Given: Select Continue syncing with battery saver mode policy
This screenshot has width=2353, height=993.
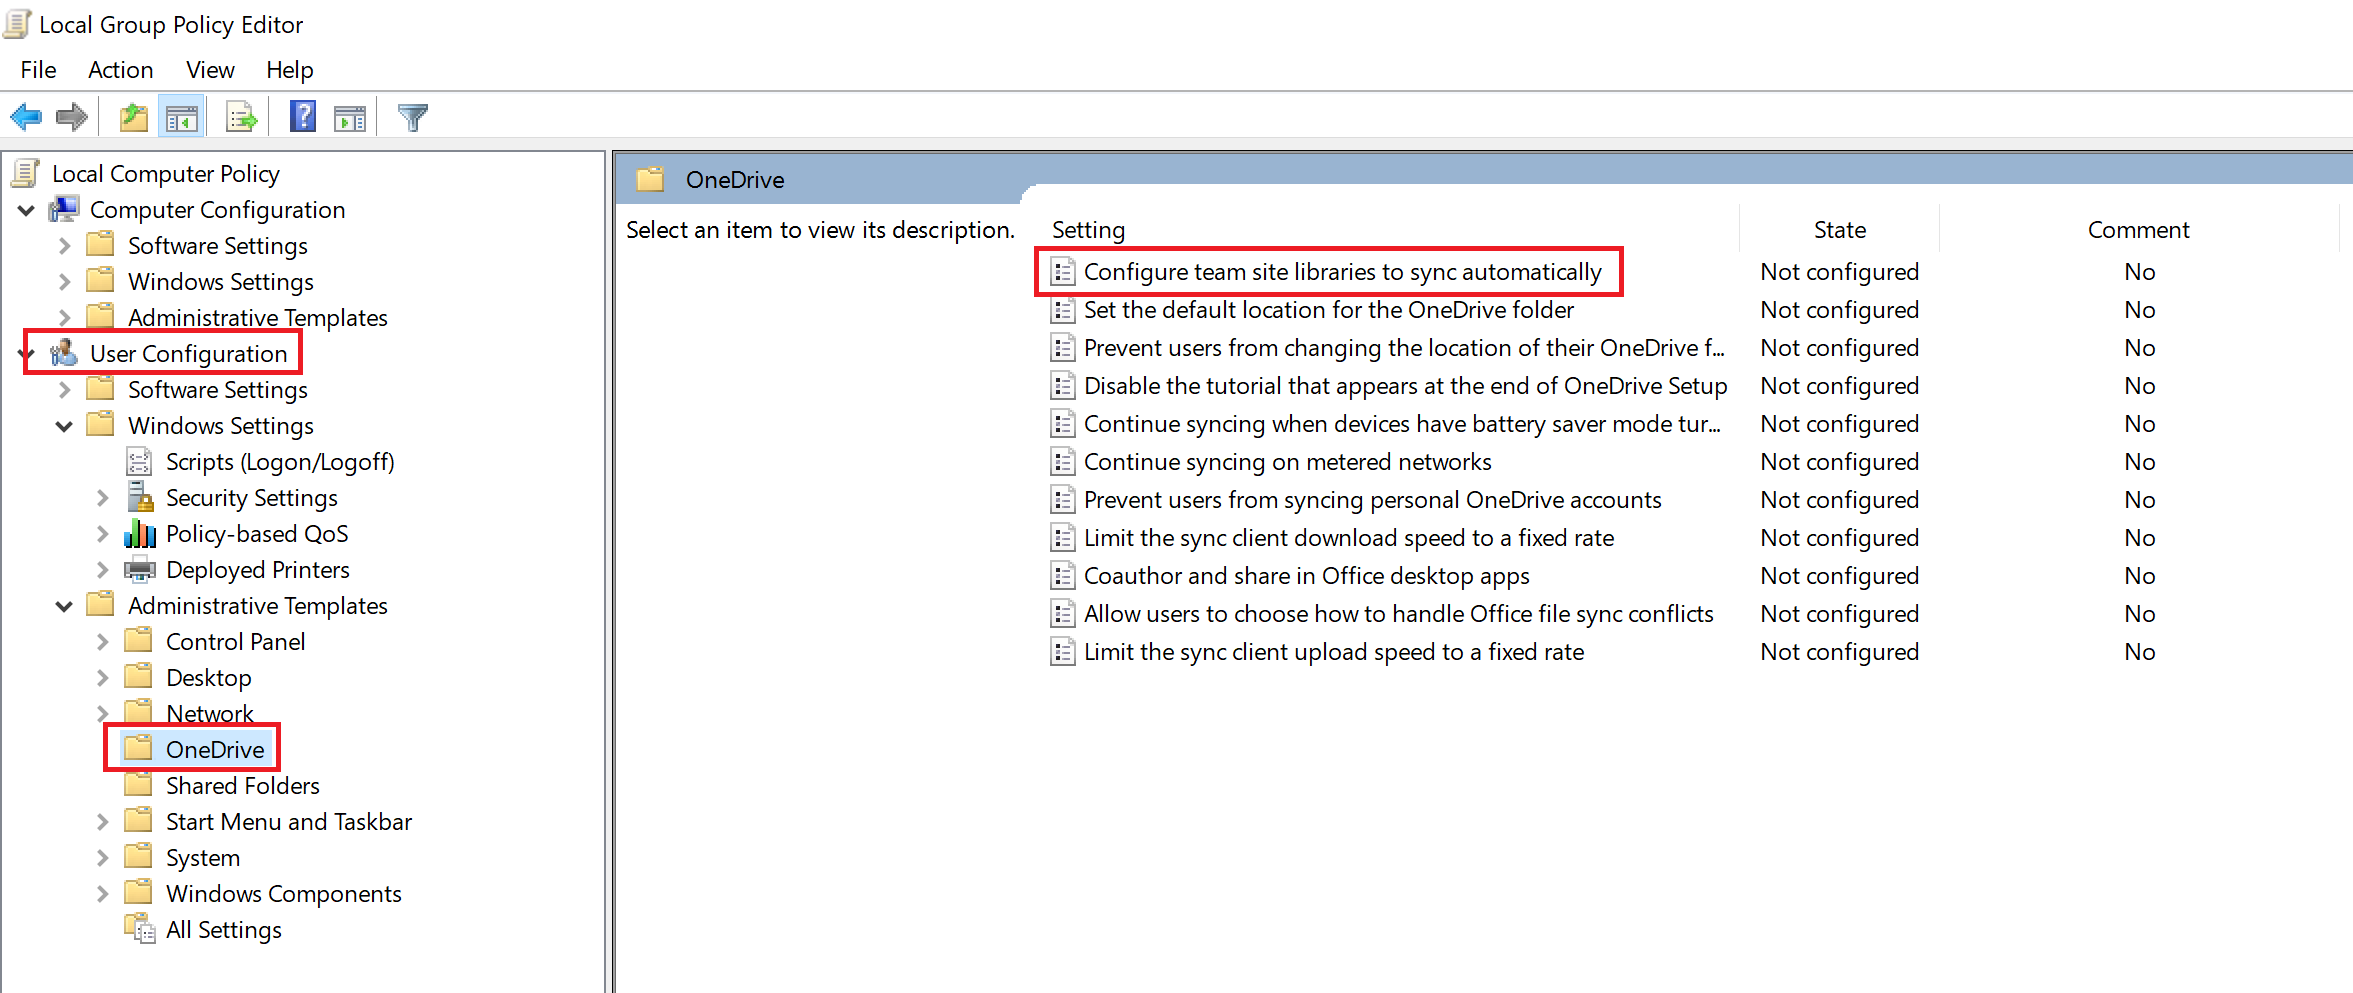Looking at the screenshot, I should coord(1402,424).
